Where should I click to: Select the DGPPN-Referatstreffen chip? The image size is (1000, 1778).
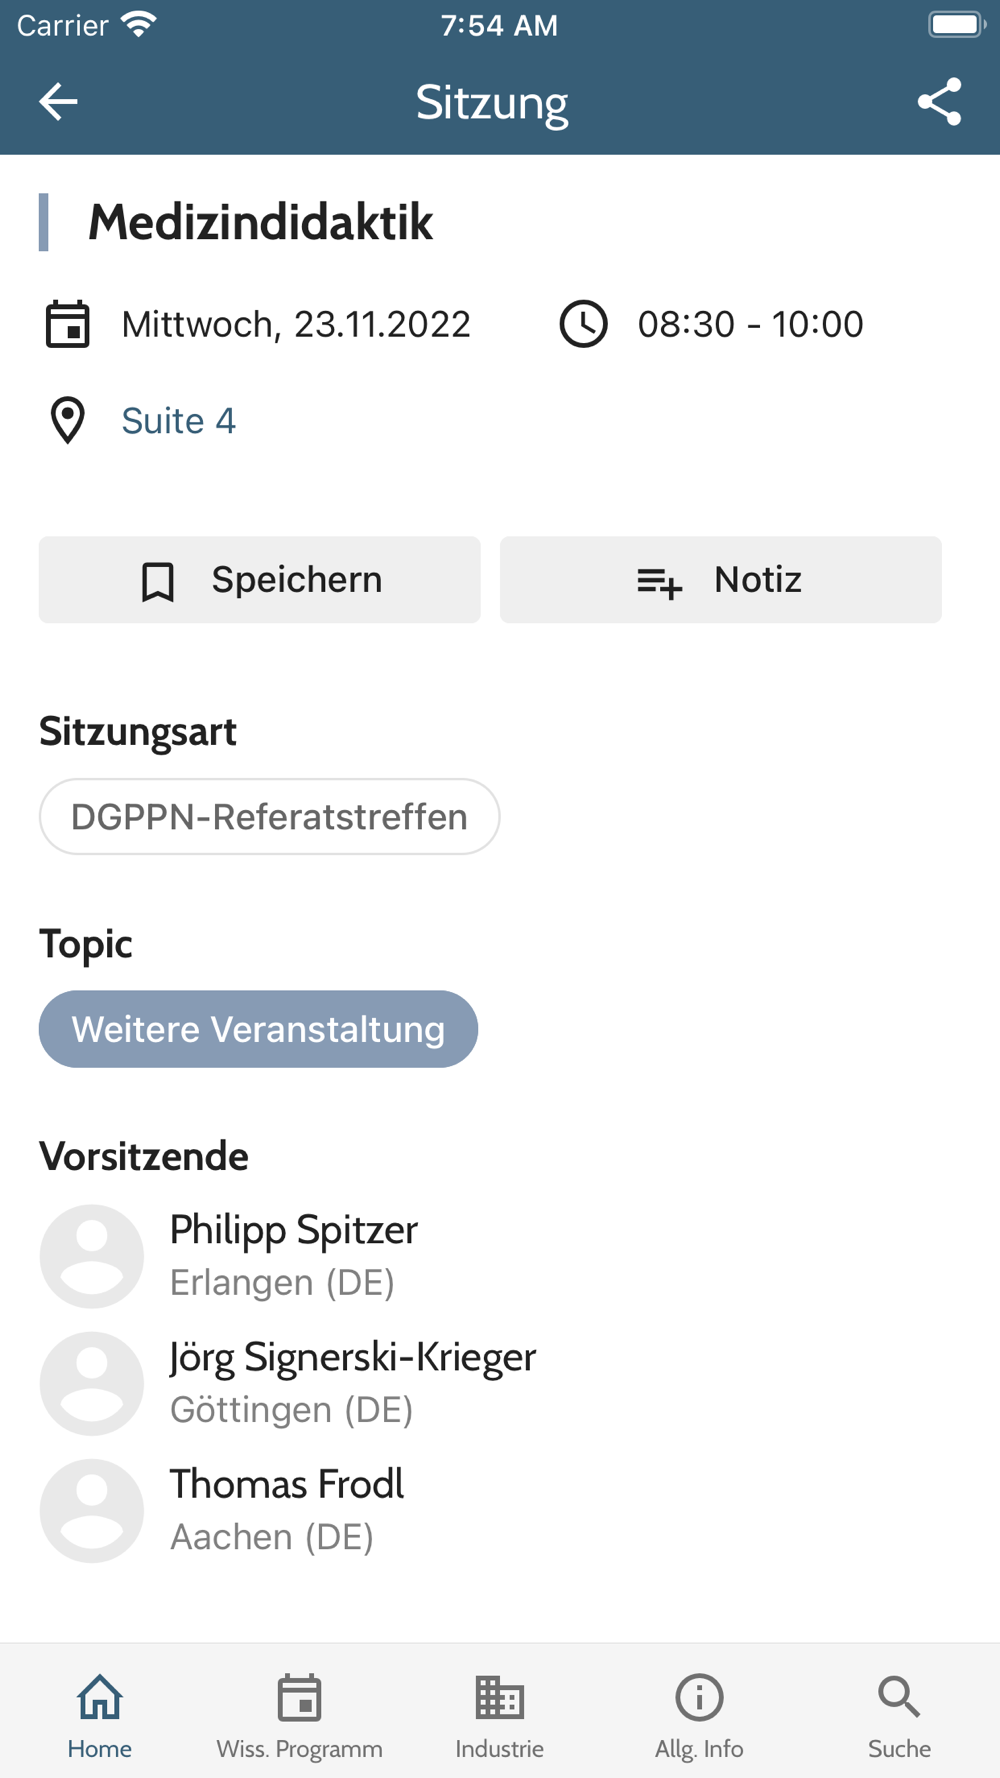(269, 817)
